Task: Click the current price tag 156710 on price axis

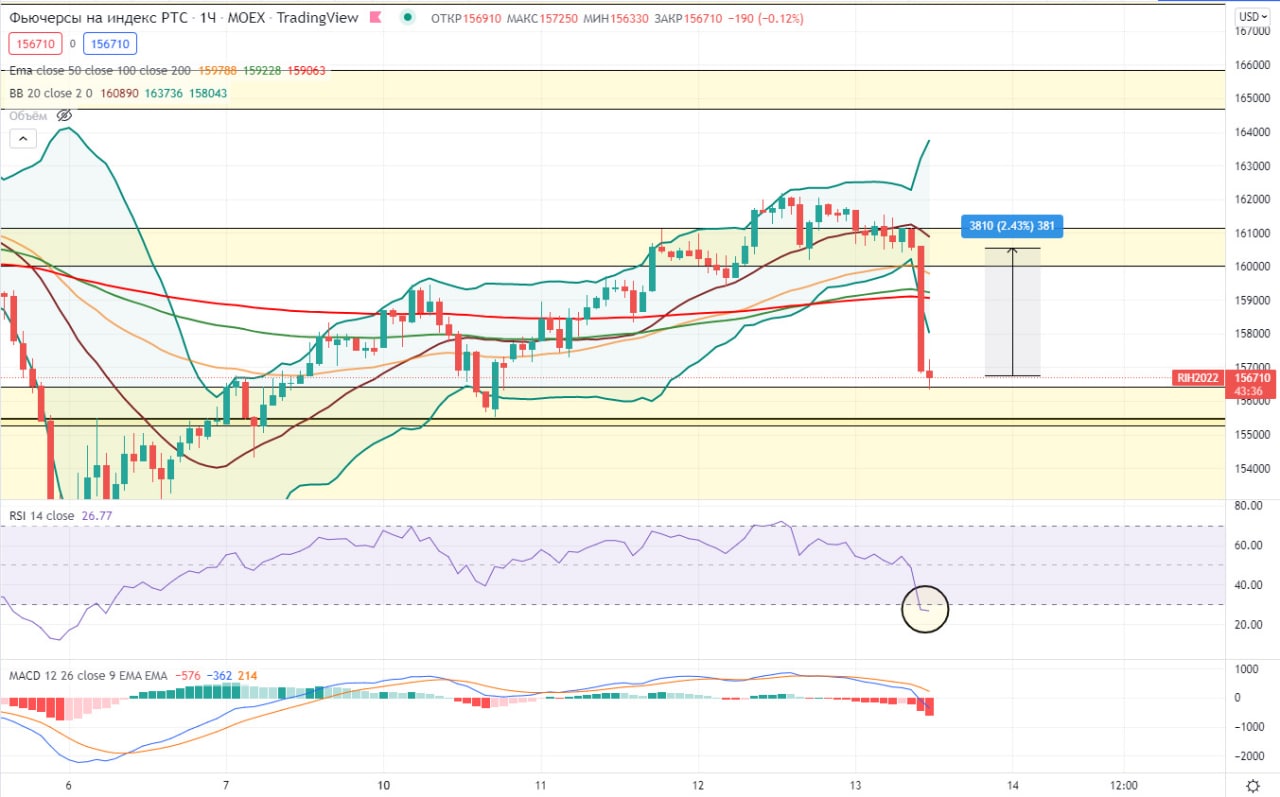Action: point(1252,377)
